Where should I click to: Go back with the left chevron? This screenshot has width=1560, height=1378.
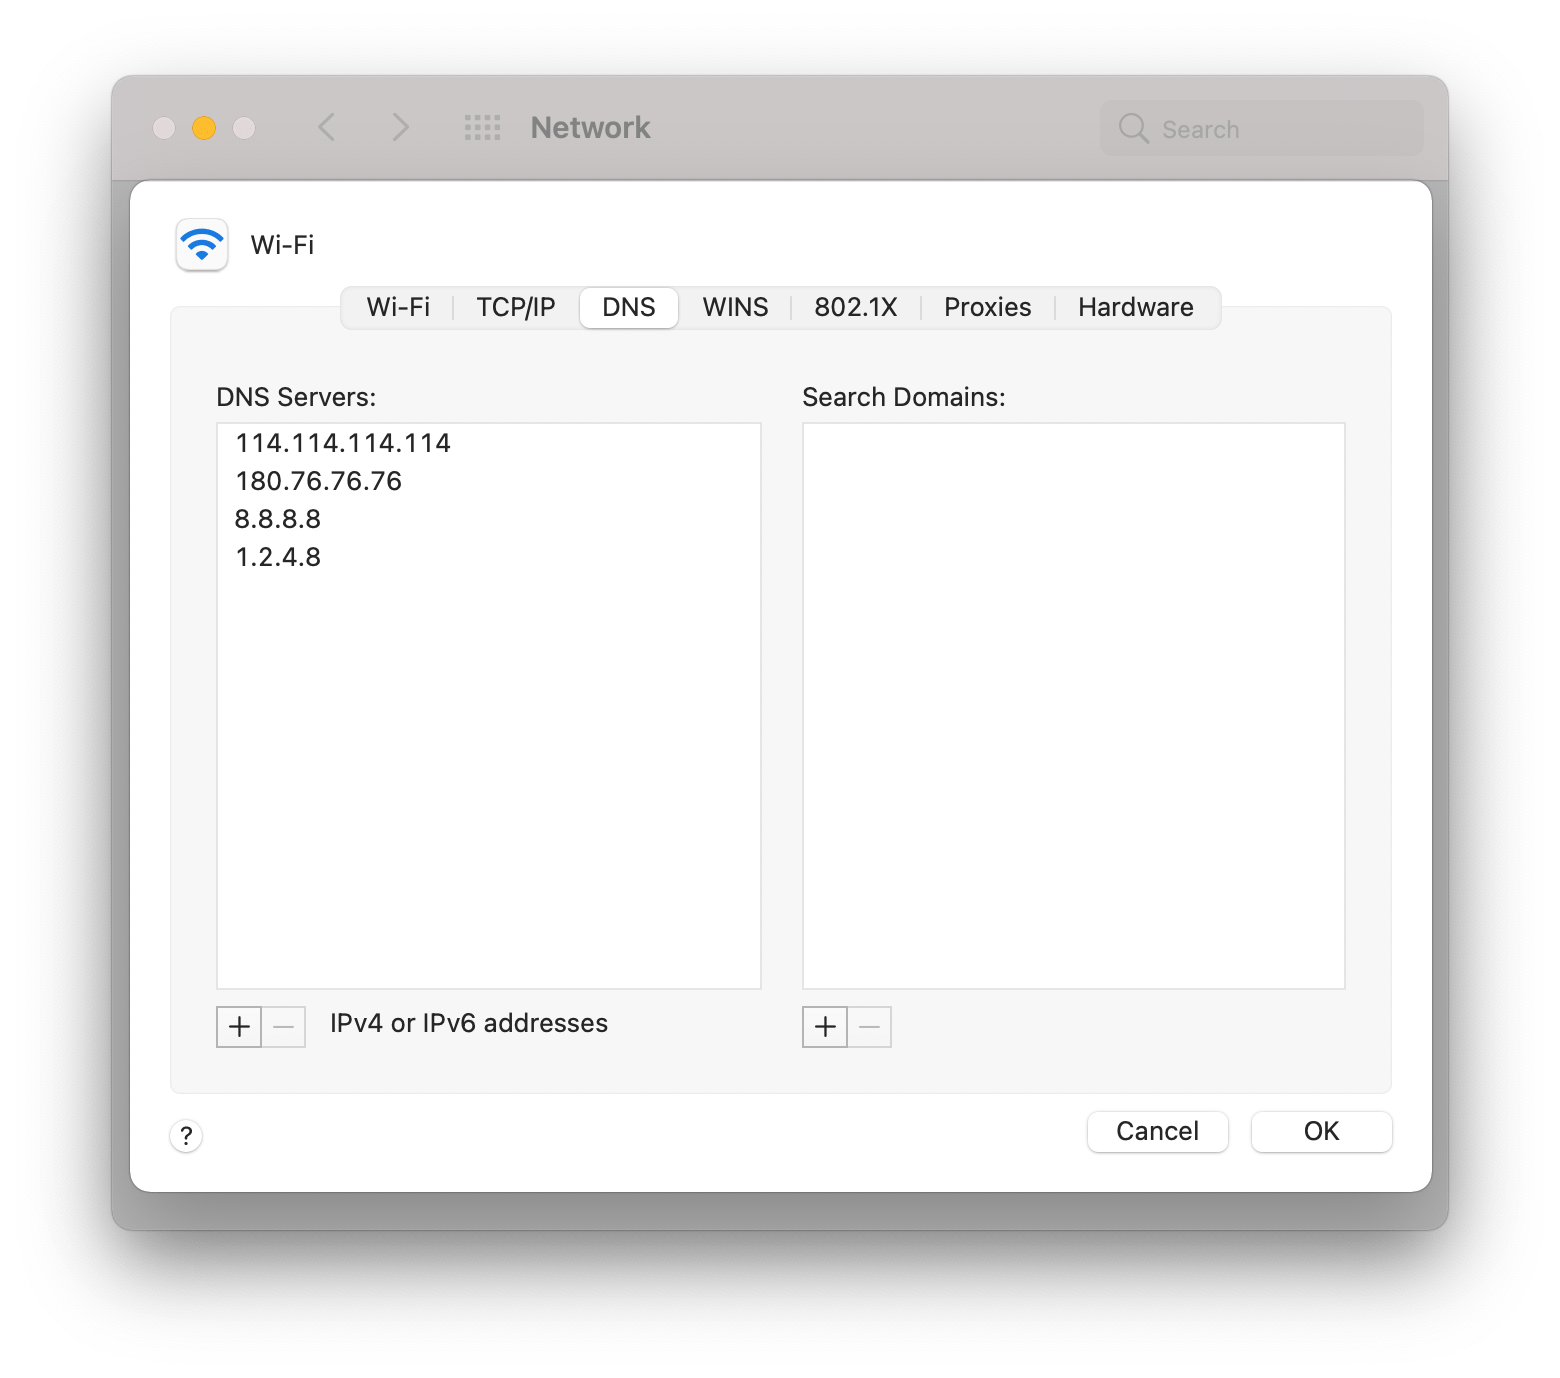click(327, 127)
